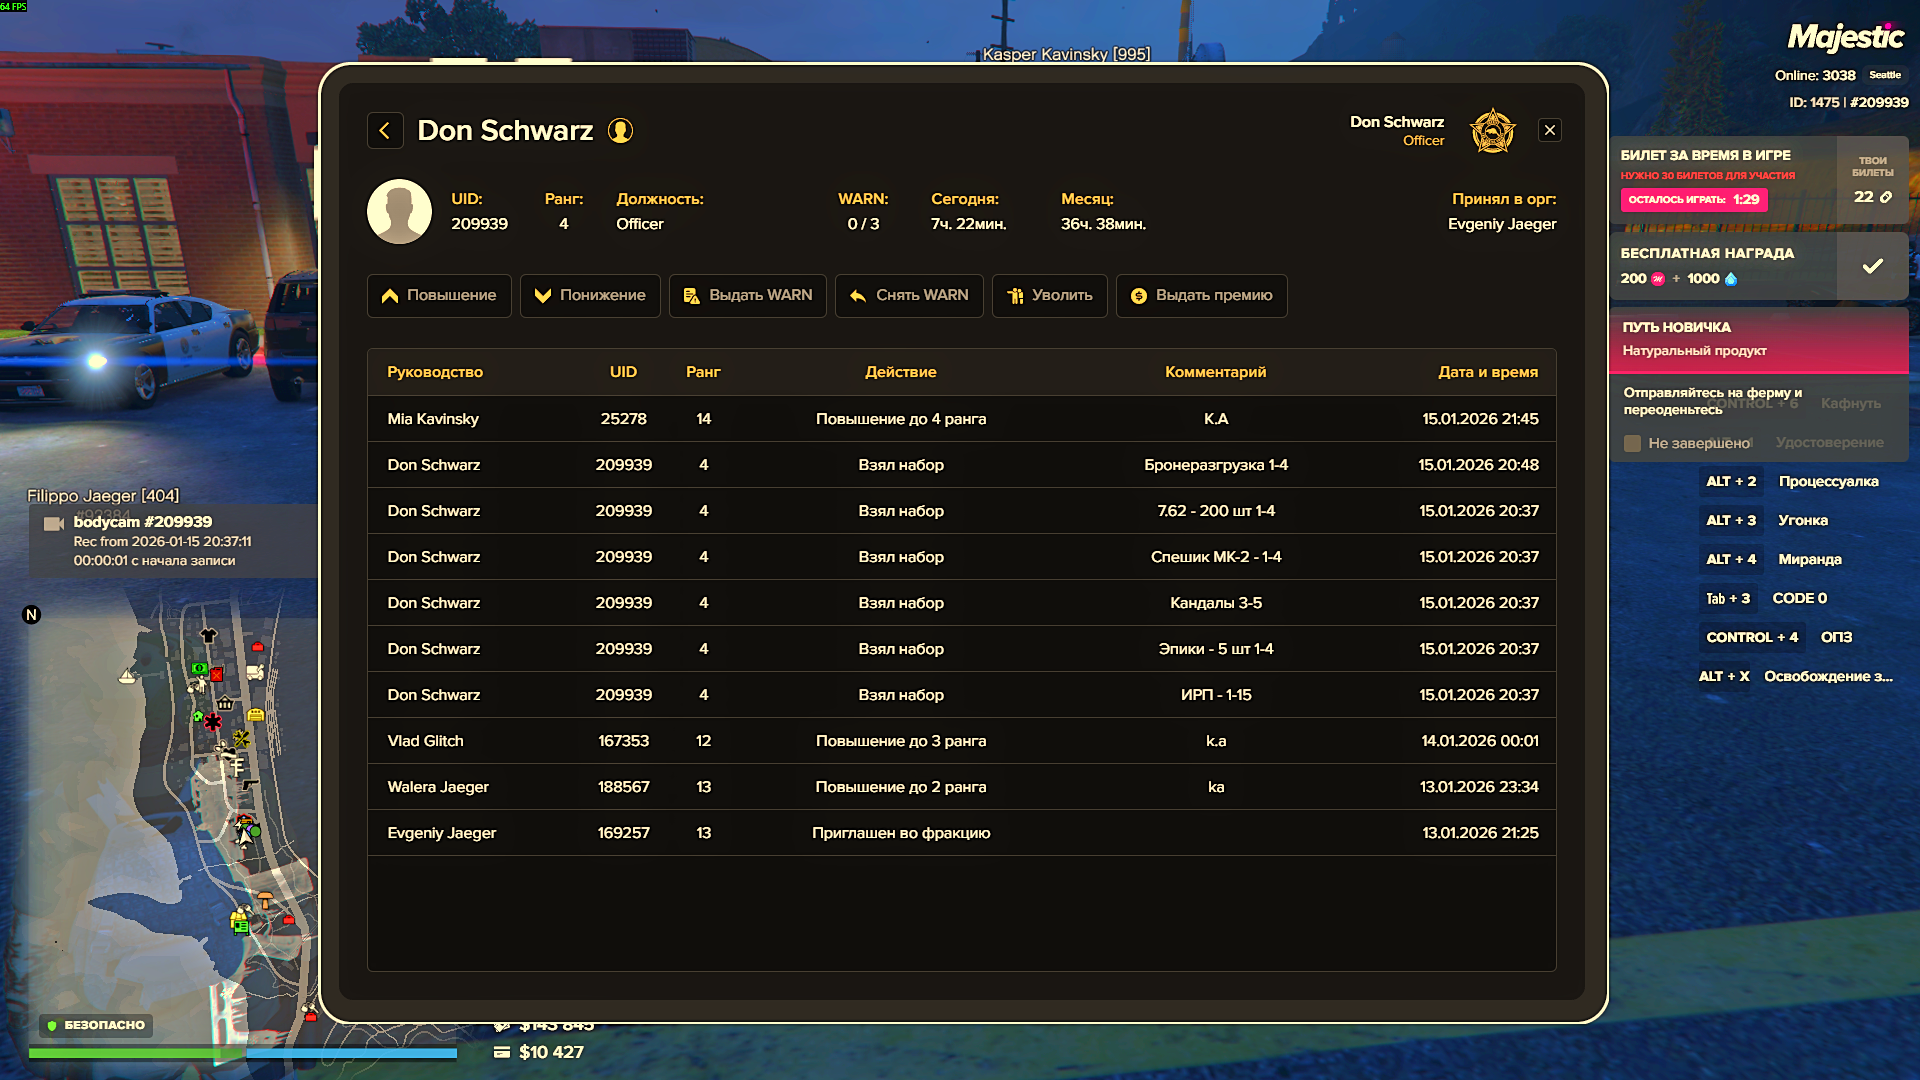Click the gold profile badge icon beside name
Image resolution: width=1920 pixels, height=1080 pixels.
[620, 131]
